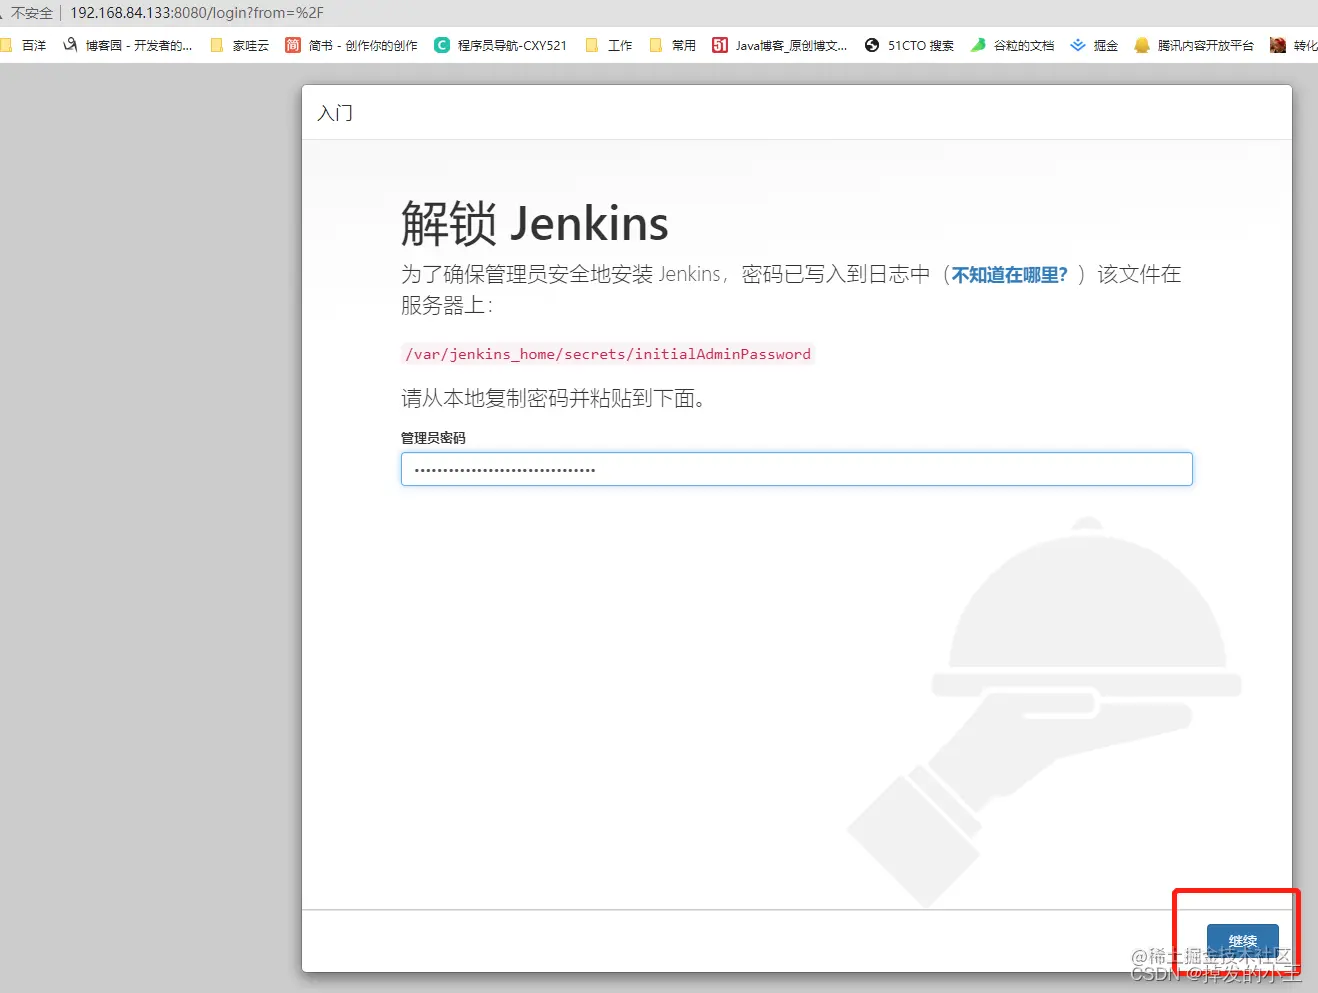The image size is (1318, 993).
Task: Click the 不安全 security indicator
Action: [x=33, y=13]
